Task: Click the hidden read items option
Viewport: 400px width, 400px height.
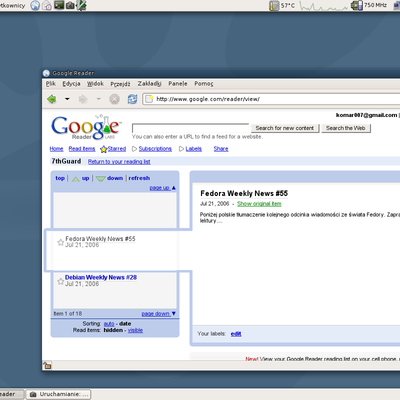Action: pyautogui.click(x=113, y=330)
